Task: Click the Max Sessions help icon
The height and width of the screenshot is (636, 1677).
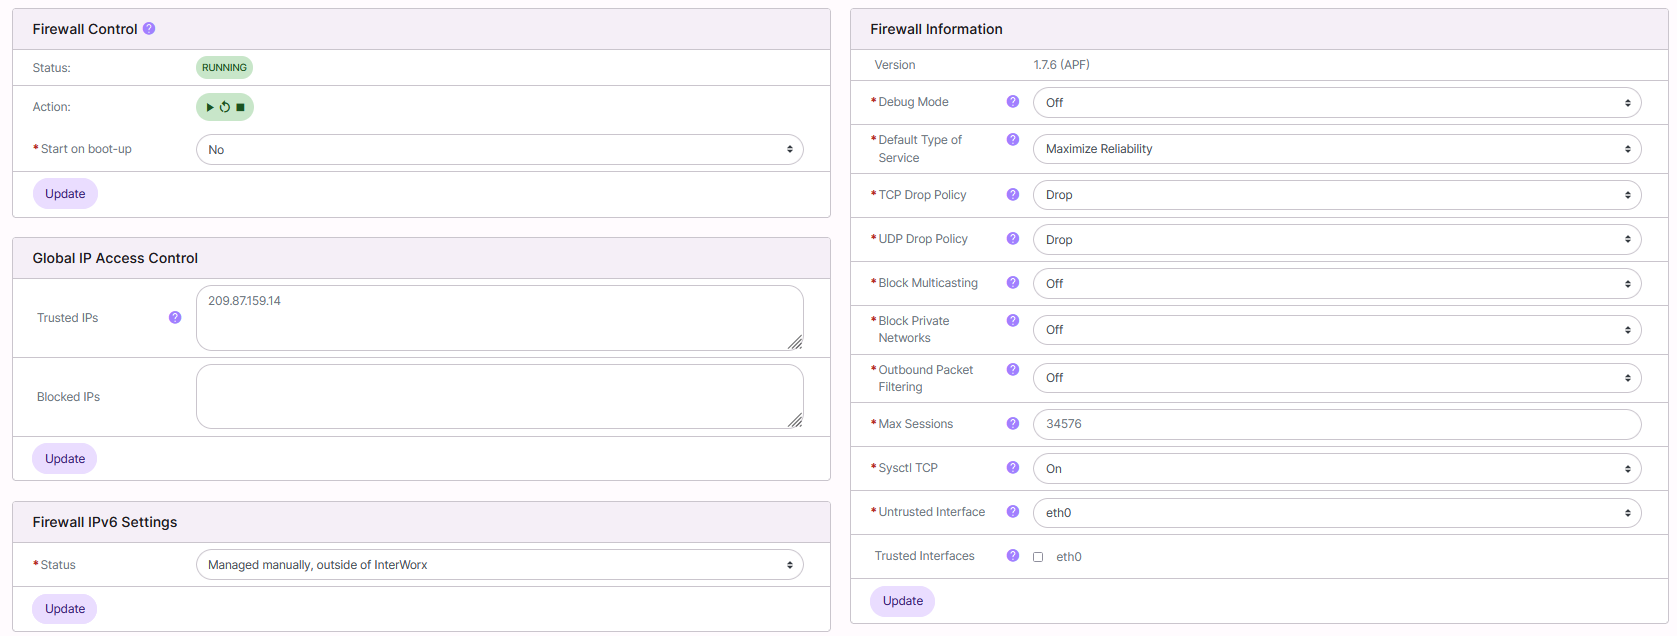Action: pyautogui.click(x=1012, y=424)
